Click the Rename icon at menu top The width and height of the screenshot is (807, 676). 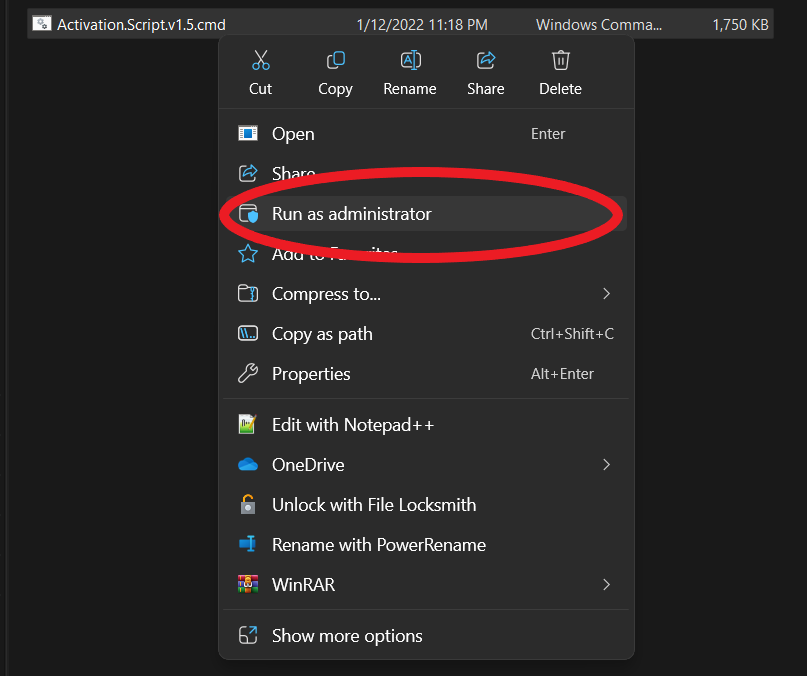pos(410,61)
